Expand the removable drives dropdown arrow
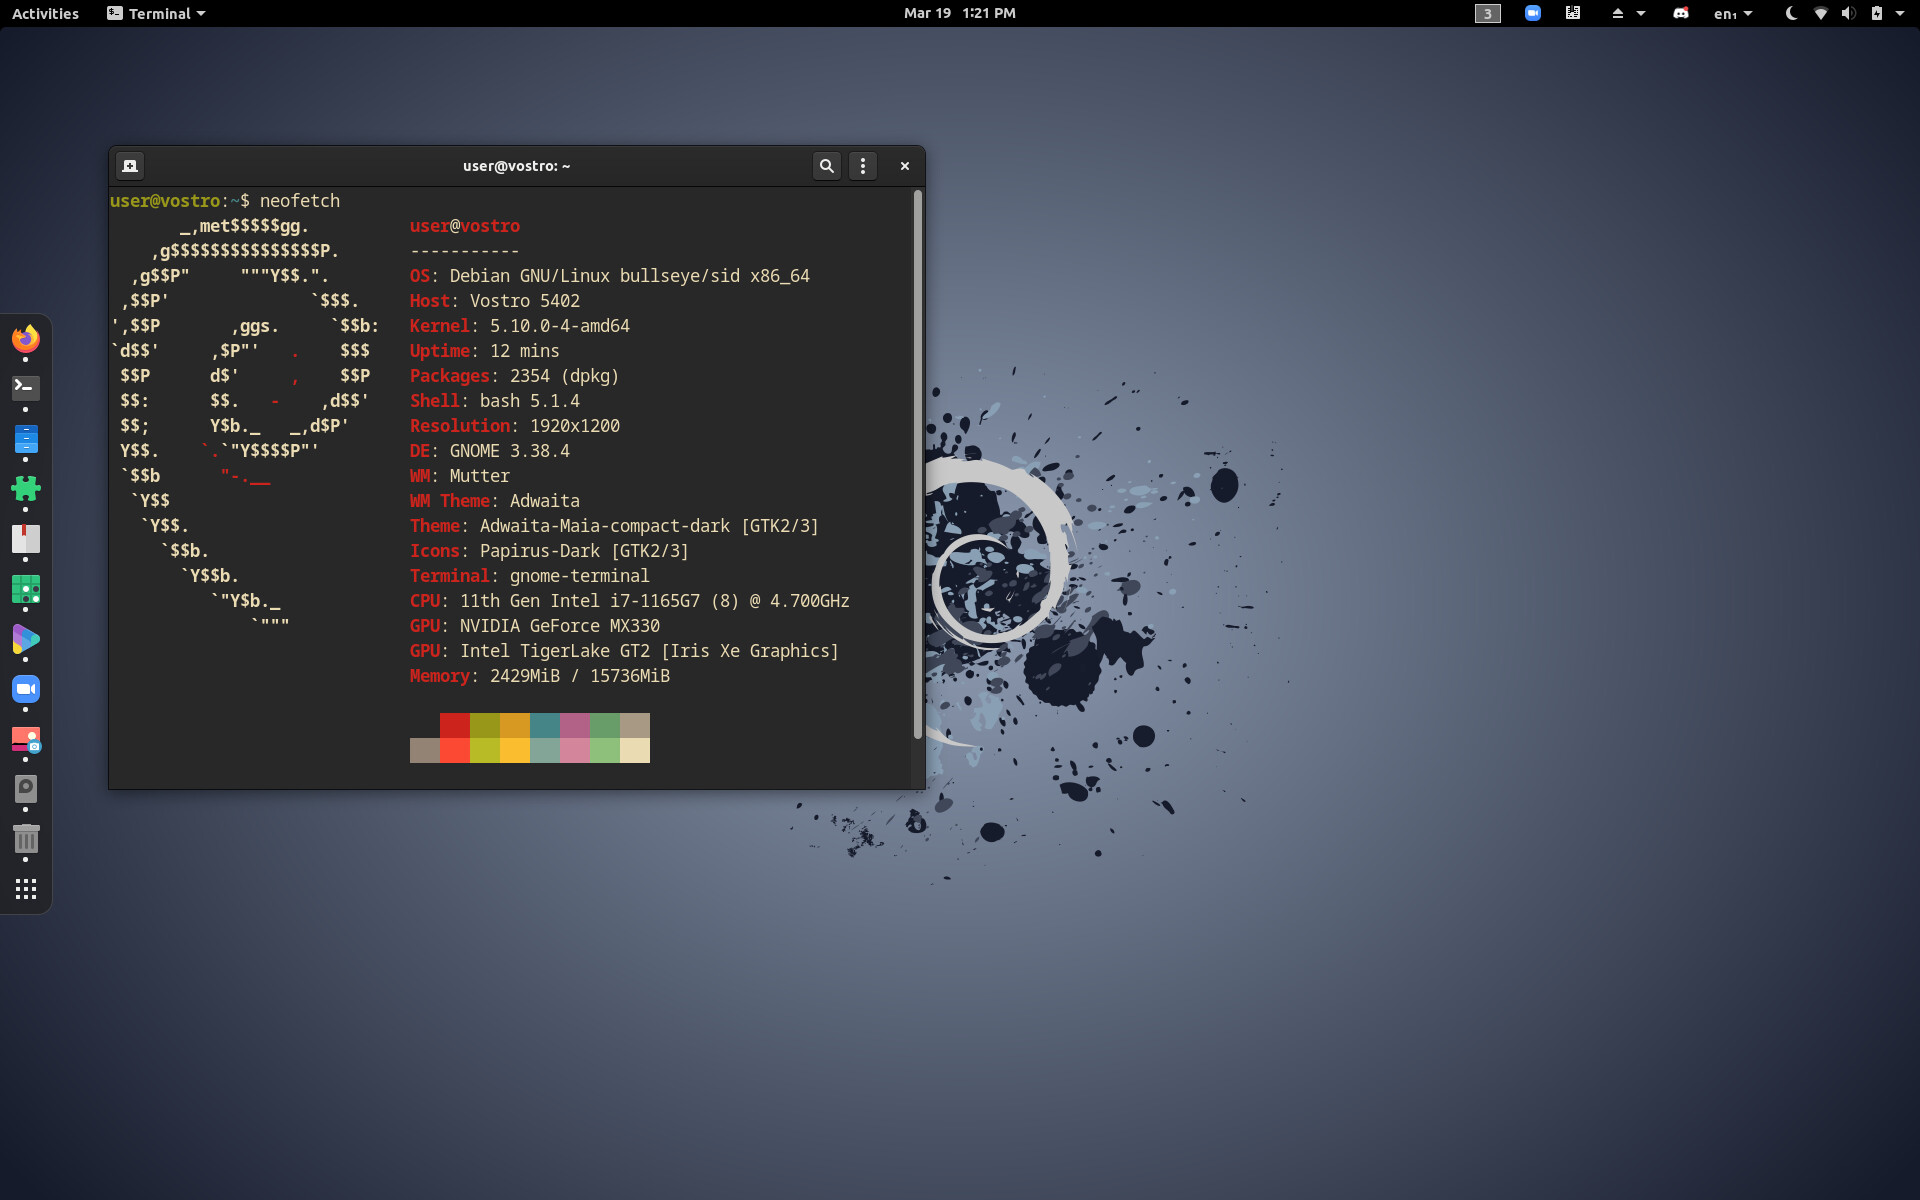This screenshot has height=1200, width=1920. (x=1641, y=14)
